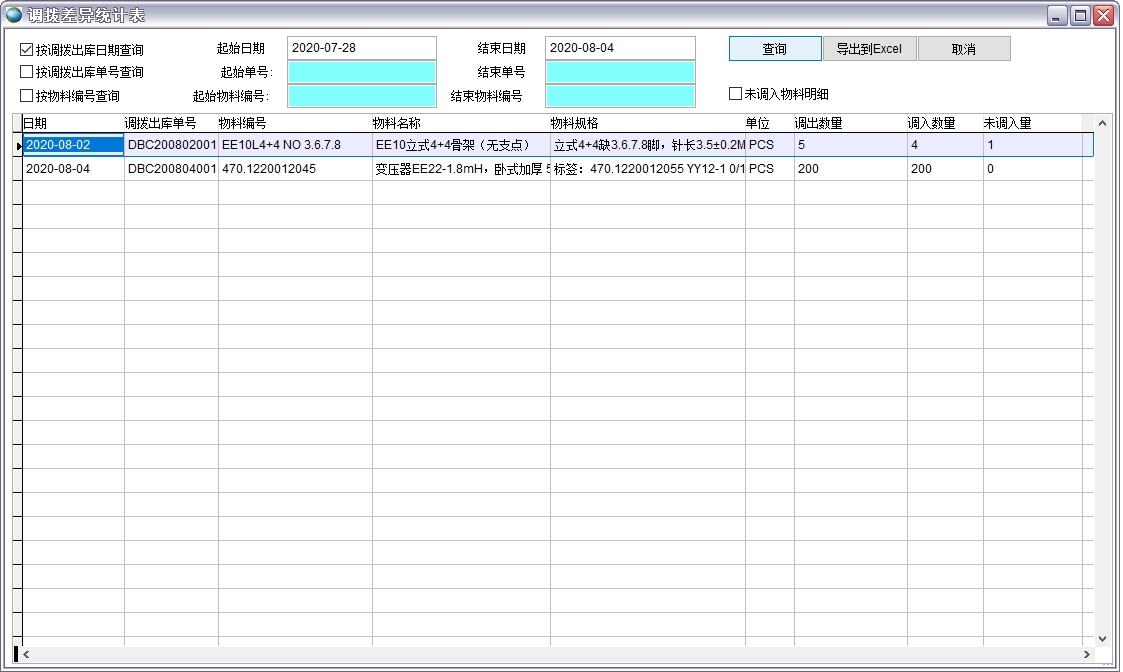Check the 未调入物料明细 option
This screenshot has width=1123, height=672.
pos(735,94)
